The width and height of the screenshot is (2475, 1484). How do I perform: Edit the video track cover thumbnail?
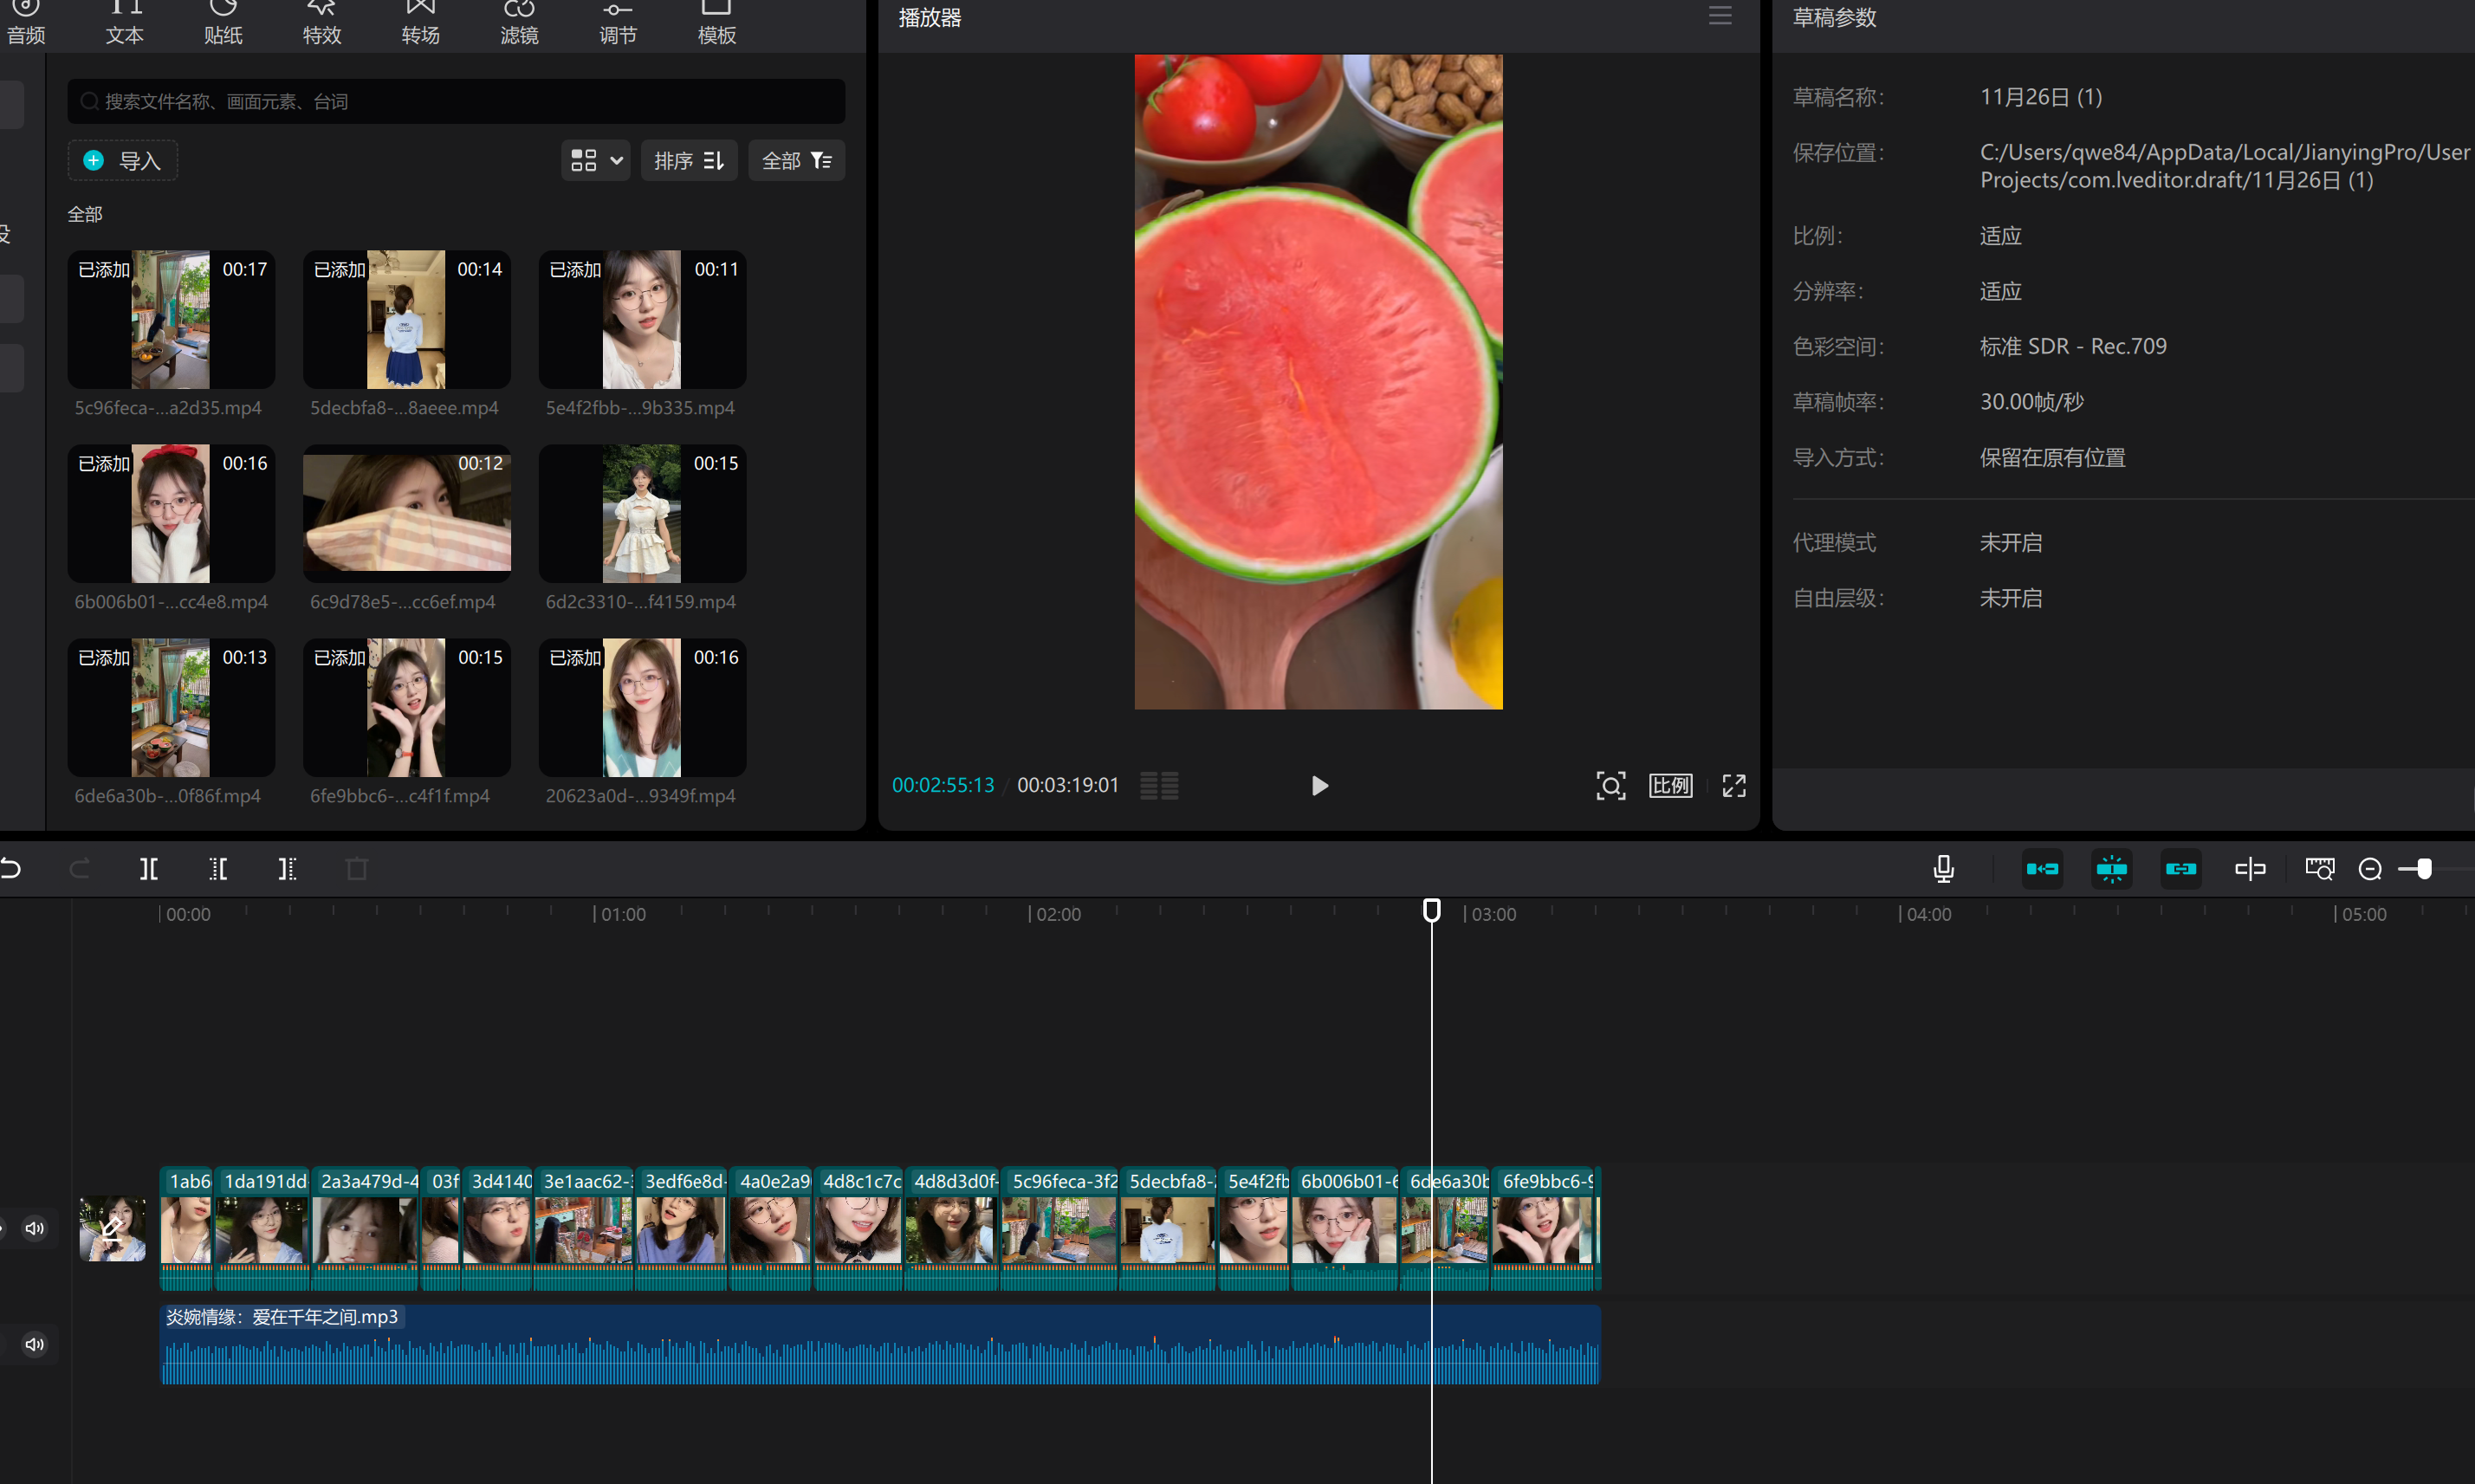tap(112, 1229)
